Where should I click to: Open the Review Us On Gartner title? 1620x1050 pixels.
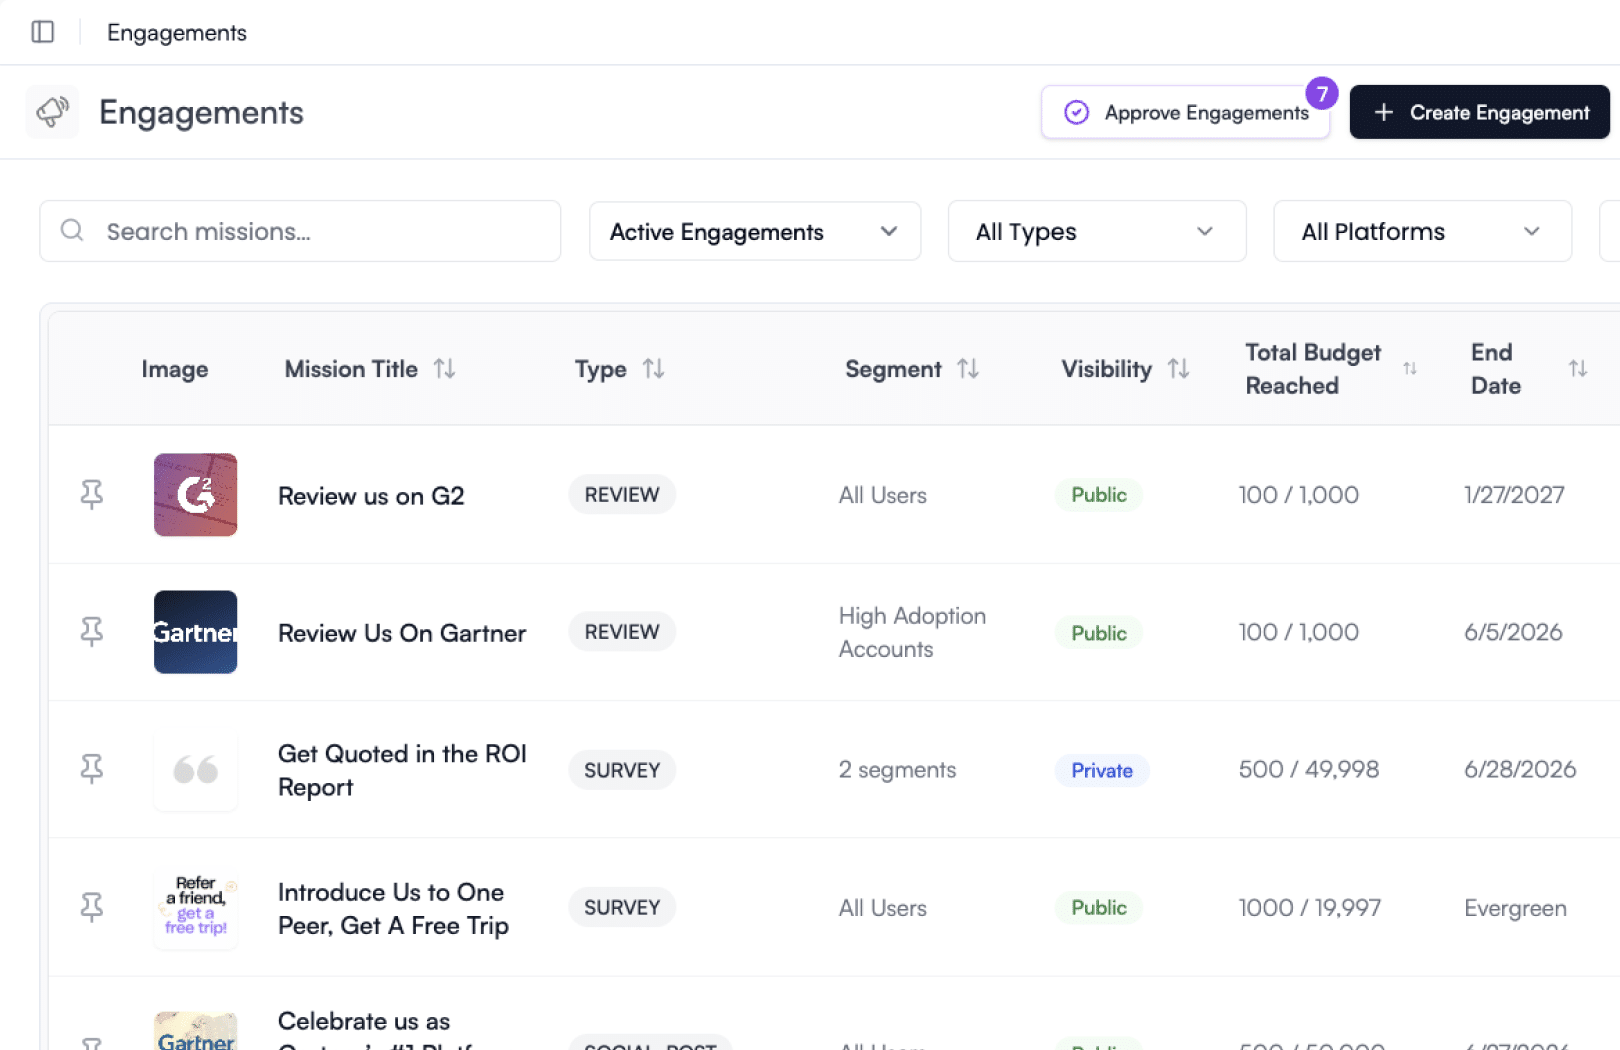click(x=402, y=633)
